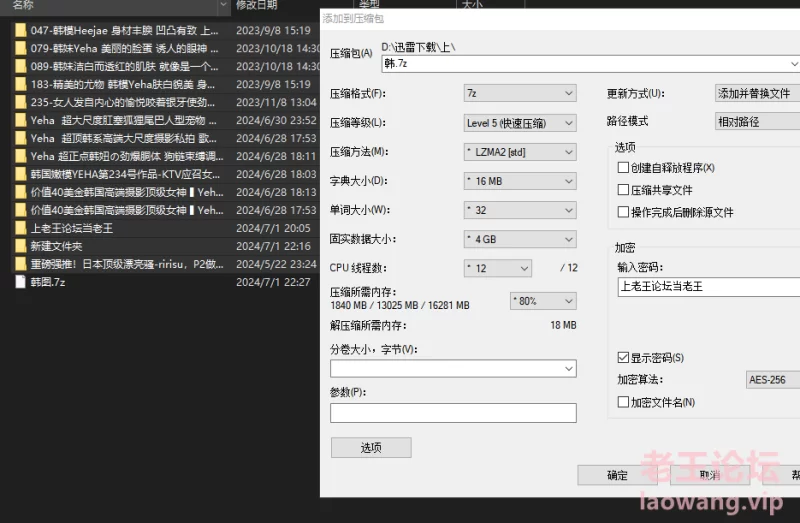The width and height of the screenshot is (800, 523).
Task: Open the 压缩方法 LZMA2 dropdown
Action: [520, 152]
